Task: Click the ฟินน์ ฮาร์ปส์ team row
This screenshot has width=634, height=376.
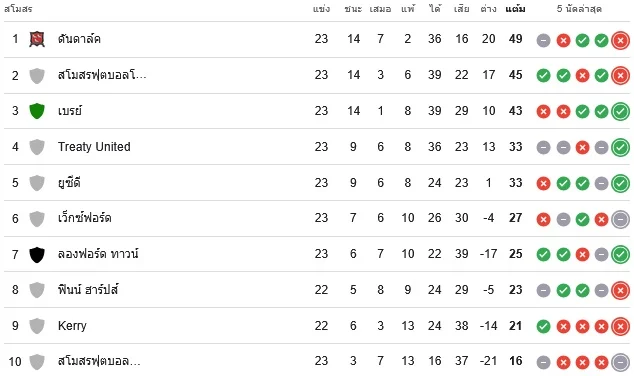Action: tap(317, 290)
